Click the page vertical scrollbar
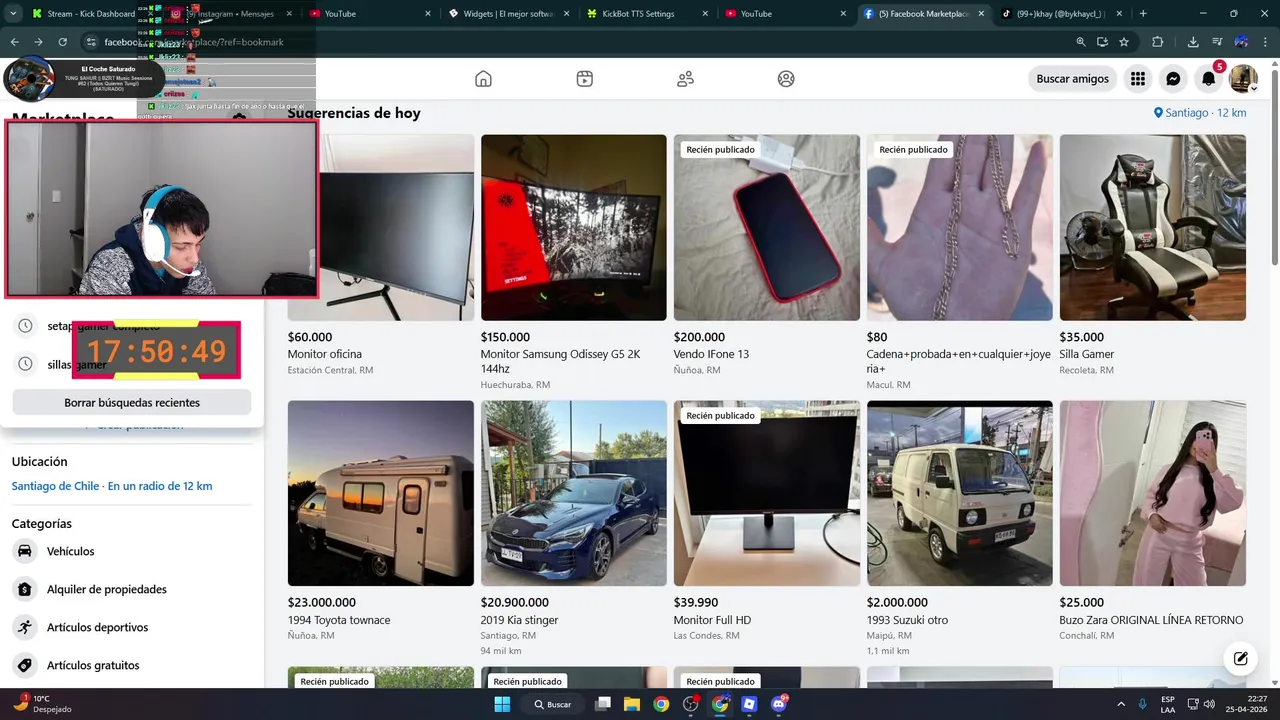The image size is (1280, 720). click(x=1274, y=165)
